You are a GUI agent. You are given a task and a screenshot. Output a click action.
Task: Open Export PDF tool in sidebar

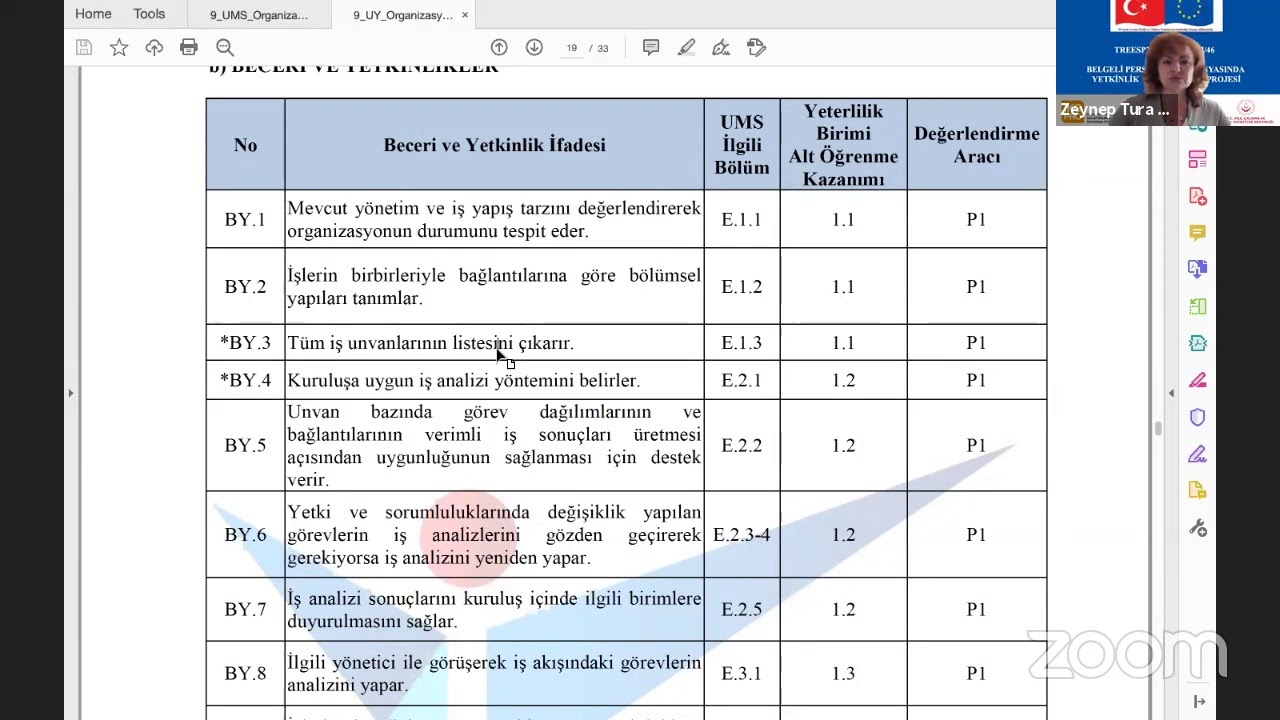pos(1197,269)
